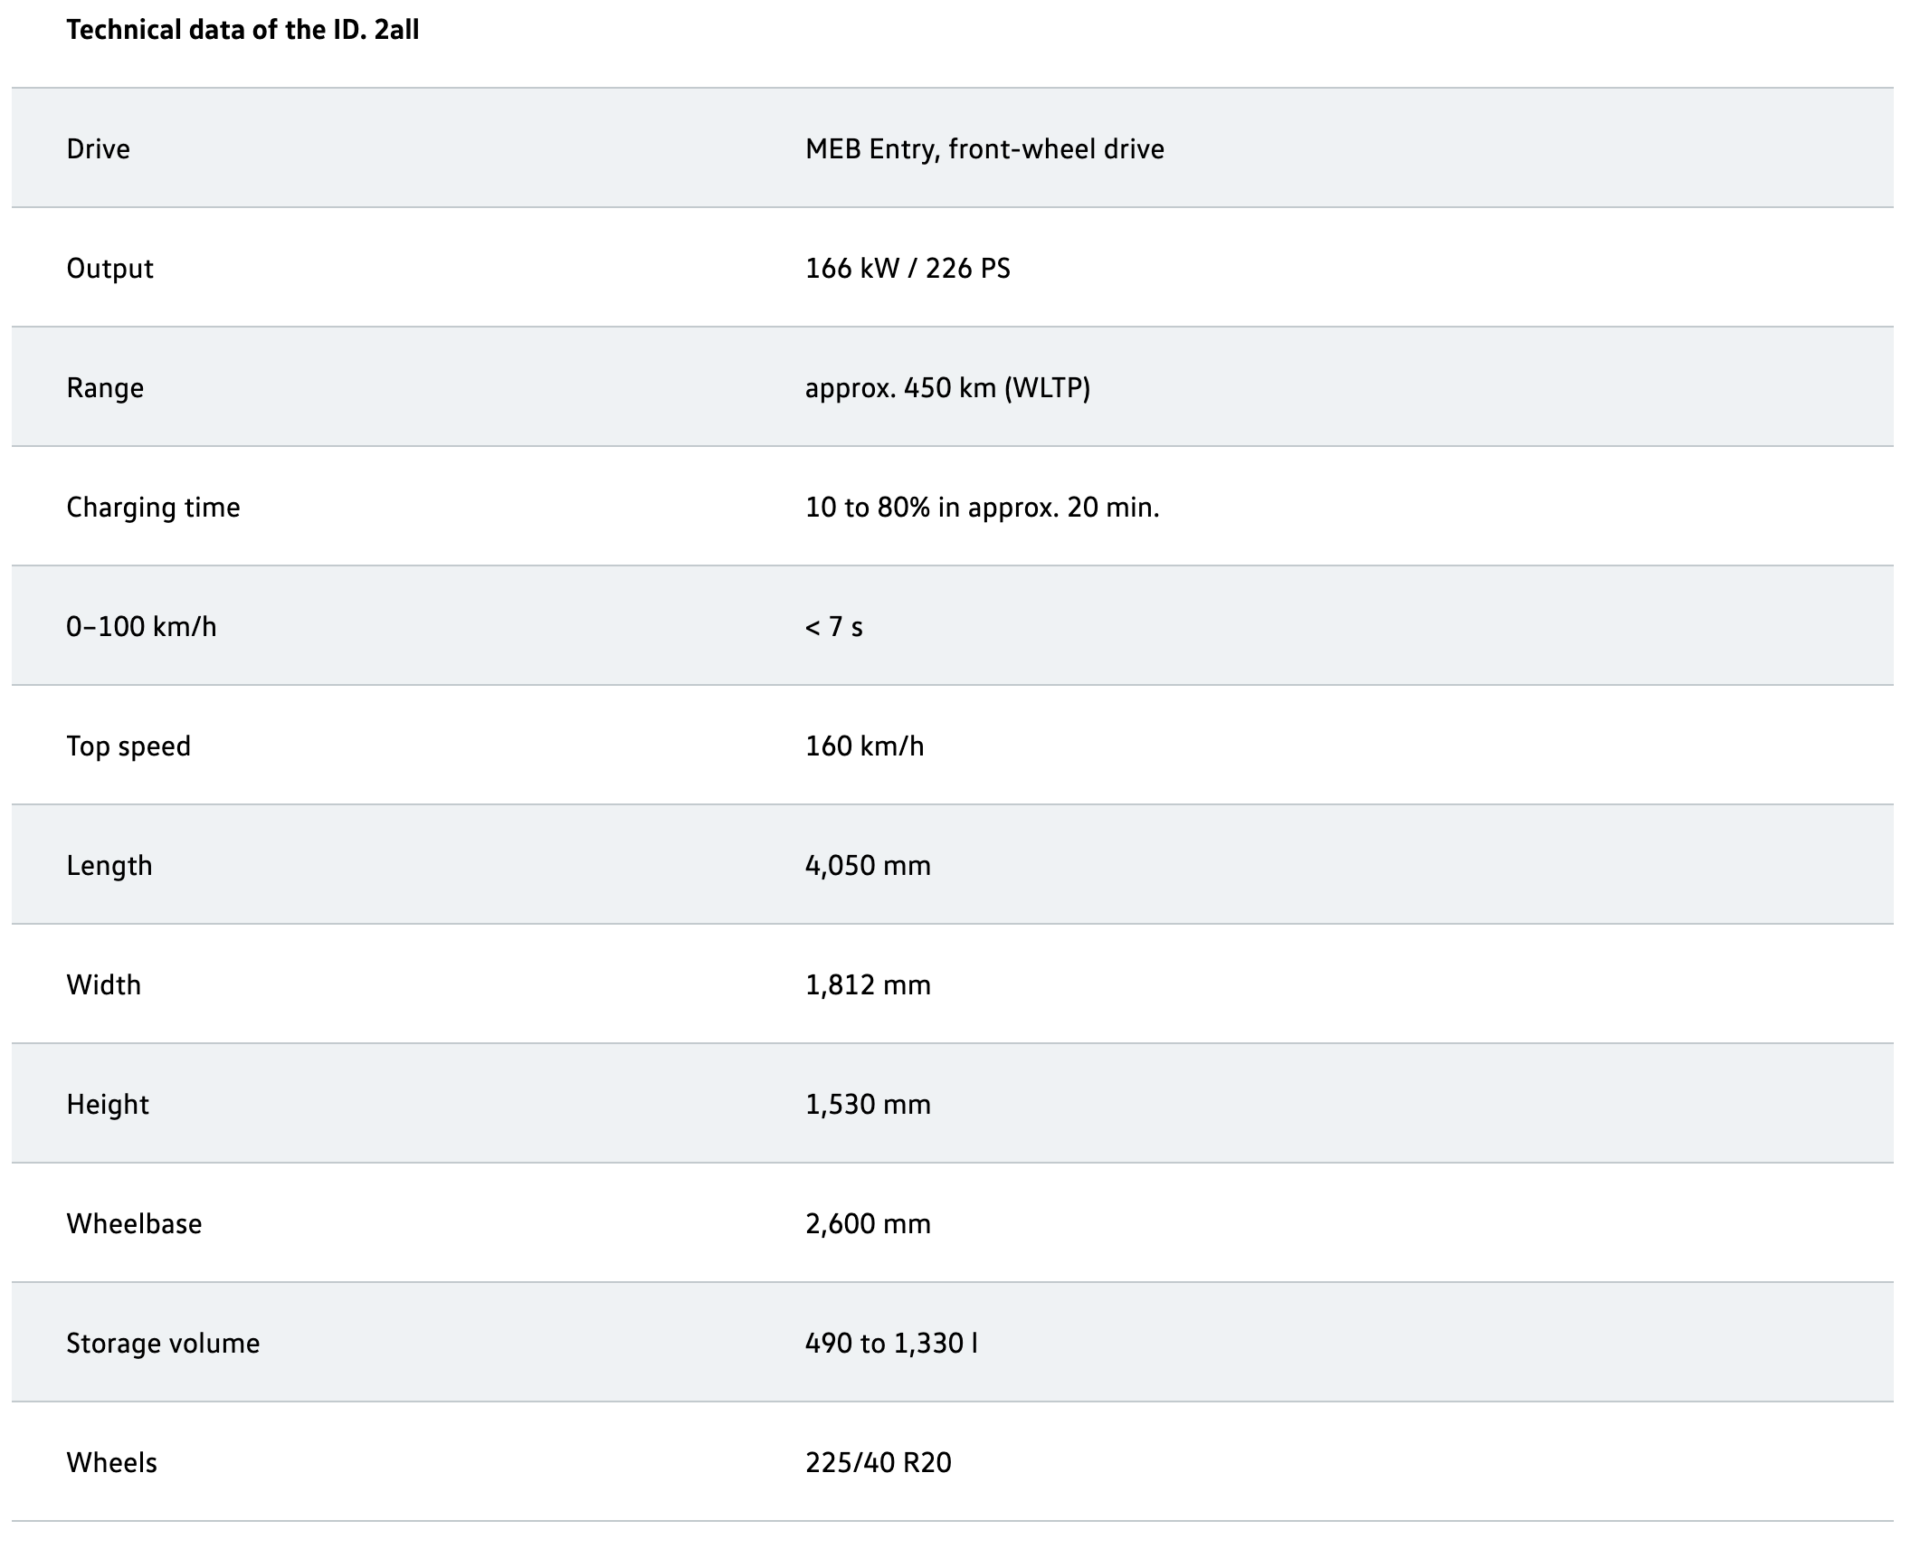1920x1549 pixels.
Task: Select the '2,600 mm' wheelbase value
Action: pyautogui.click(x=868, y=1224)
